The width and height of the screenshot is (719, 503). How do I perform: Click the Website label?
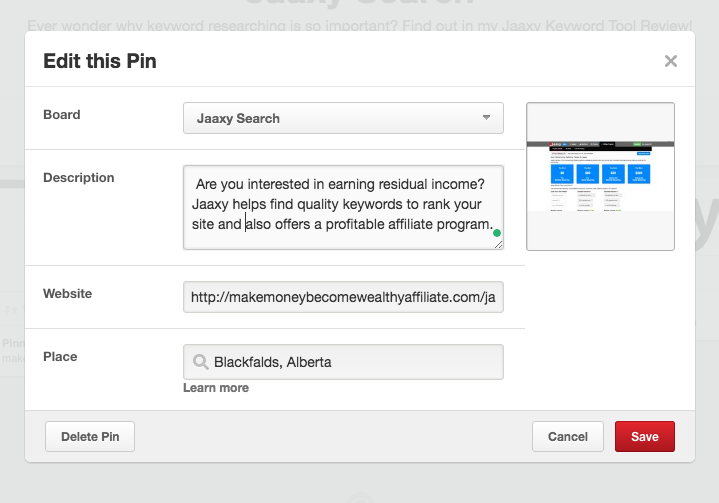pyautogui.click(x=67, y=293)
